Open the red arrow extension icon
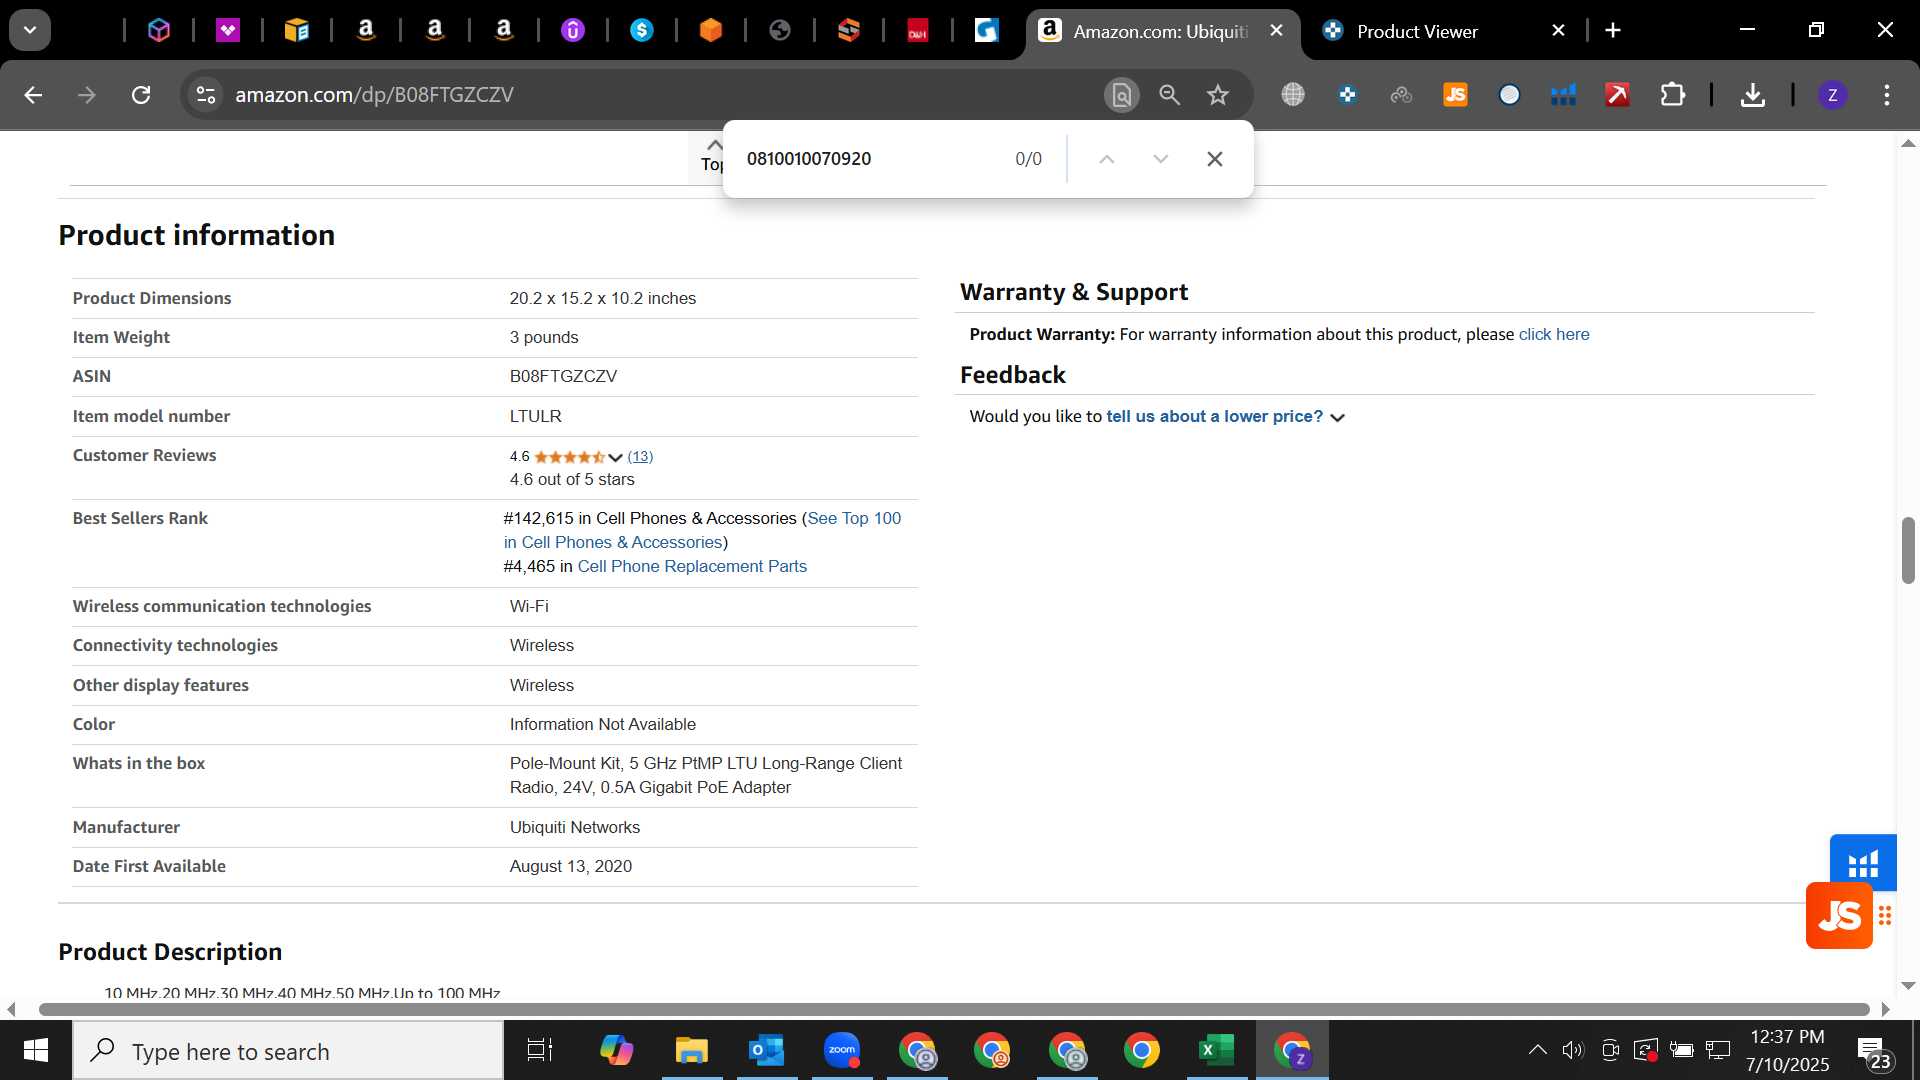Viewport: 1920px width, 1080px height. pyautogui.click(x=1617, y=95)
